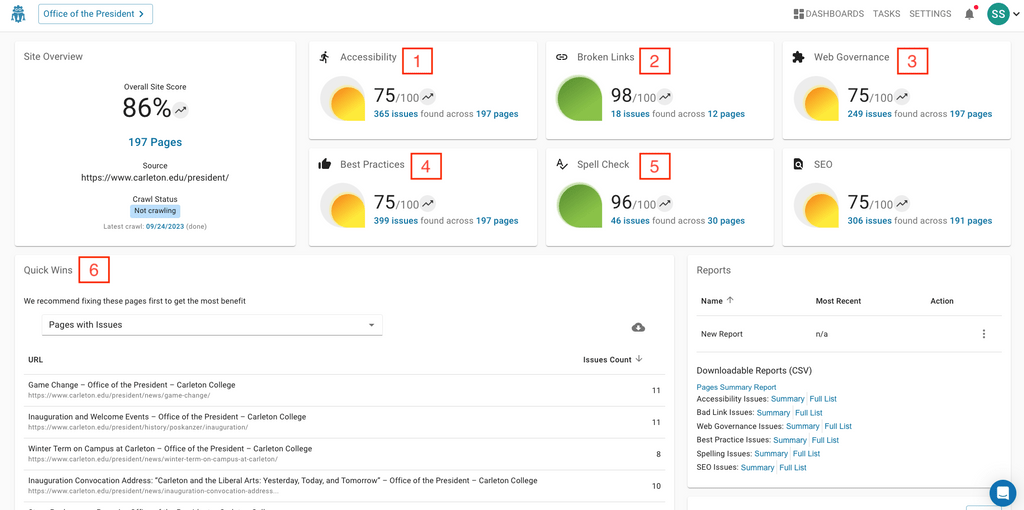The height and width of the screenshot is (510, 1024).
Task: Click the Accessibility score trend icon
Action: coord(427,97)
